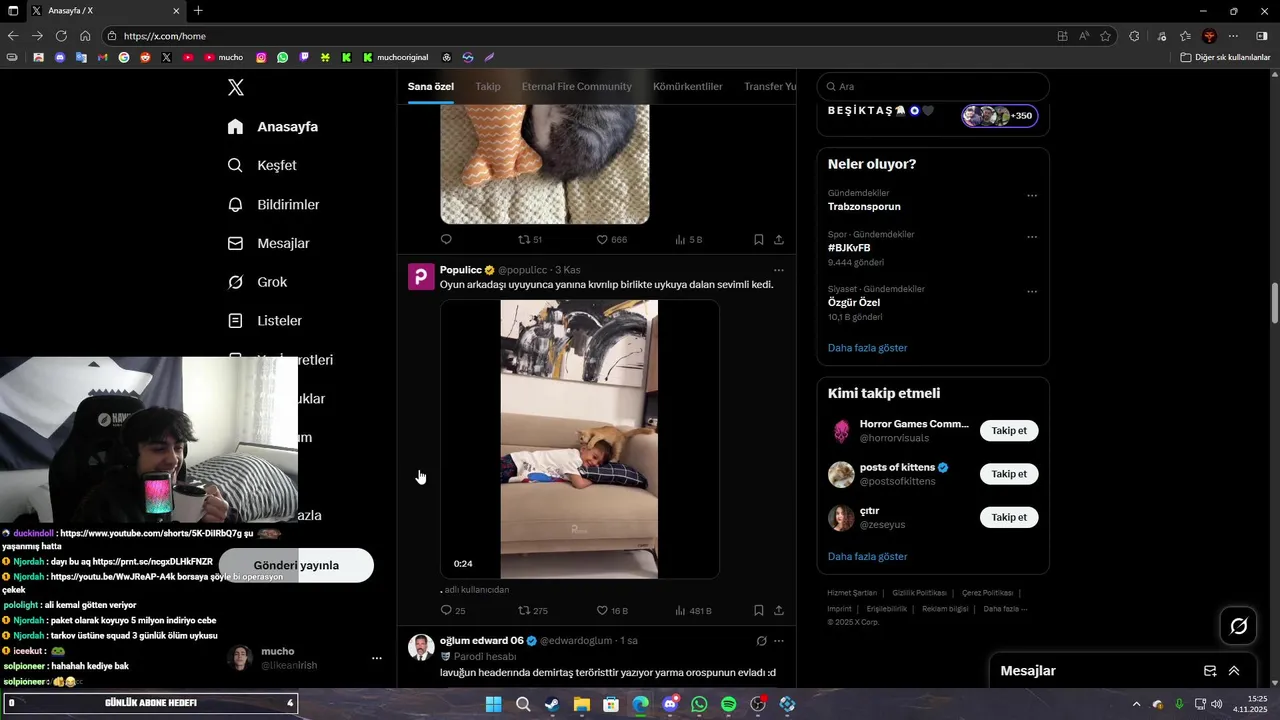Viewport: 1280px width, 720px height.
Task: Open Diğer sık kullanılanlar folder
Action: (x=1225, y=58)
